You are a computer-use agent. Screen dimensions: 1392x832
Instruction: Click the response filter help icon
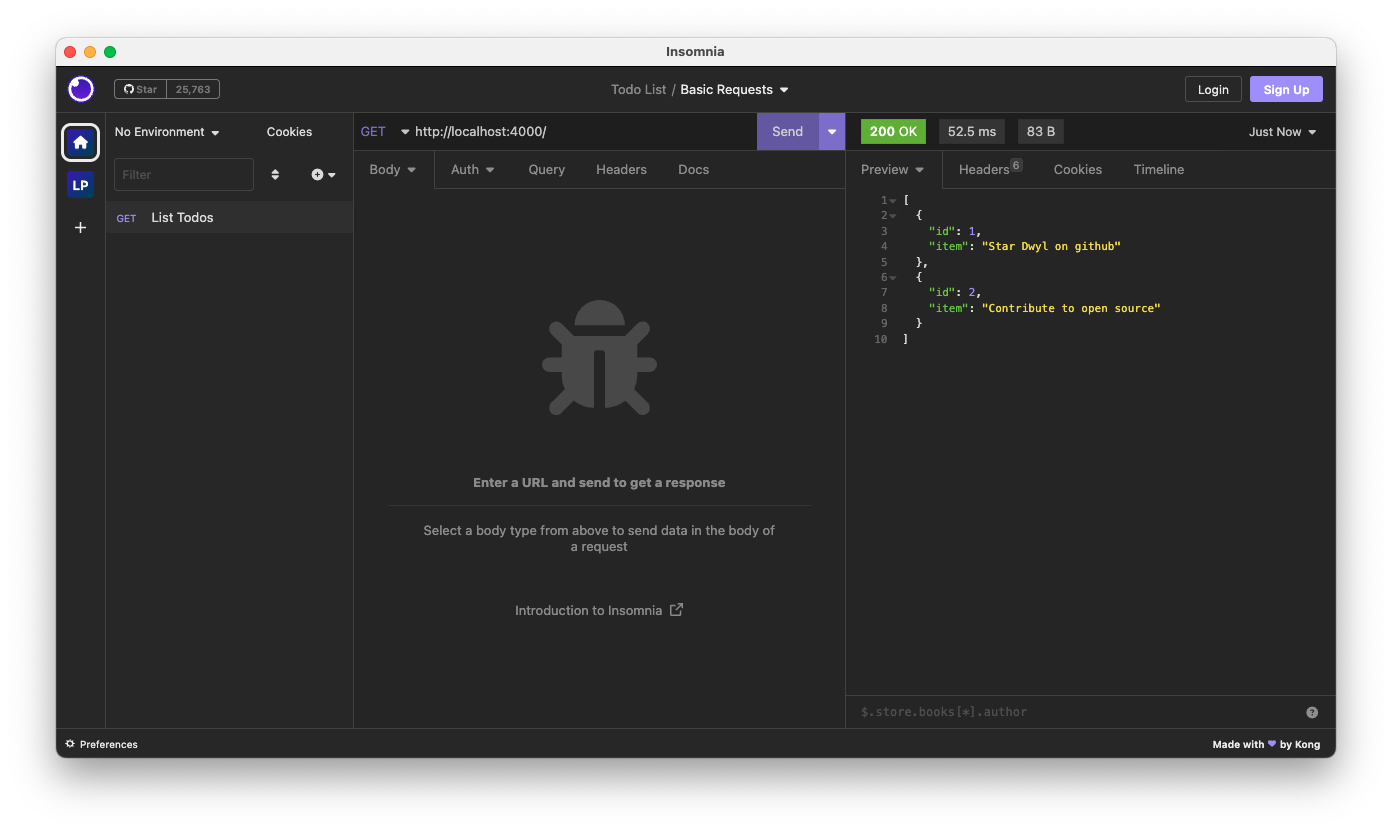click(x=1312, y=712)
